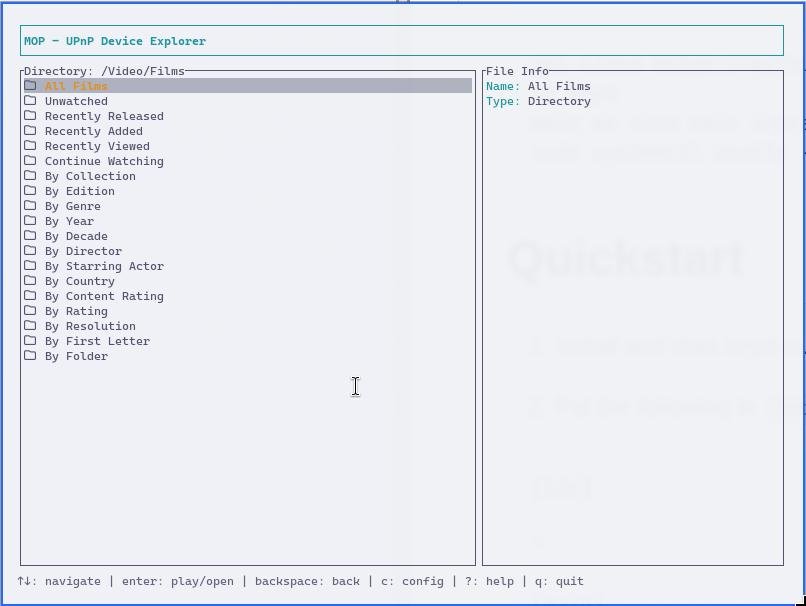Select the Recently Viewed entry
The width and height of the screenshot is (806, 606).
(x=97, y=146)
